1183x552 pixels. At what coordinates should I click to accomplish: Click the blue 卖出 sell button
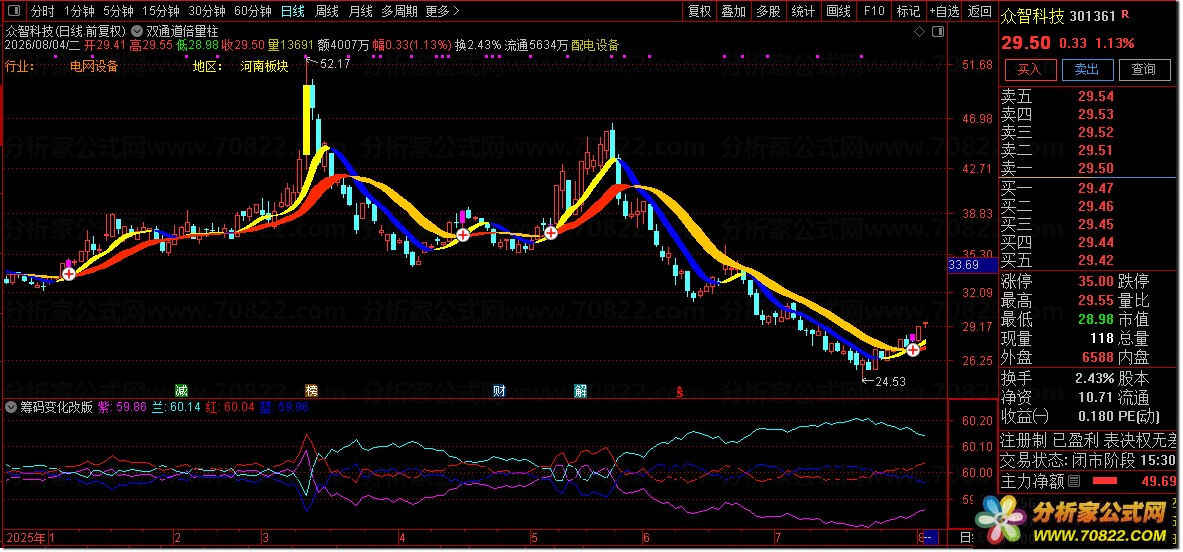click(1086, 69)
